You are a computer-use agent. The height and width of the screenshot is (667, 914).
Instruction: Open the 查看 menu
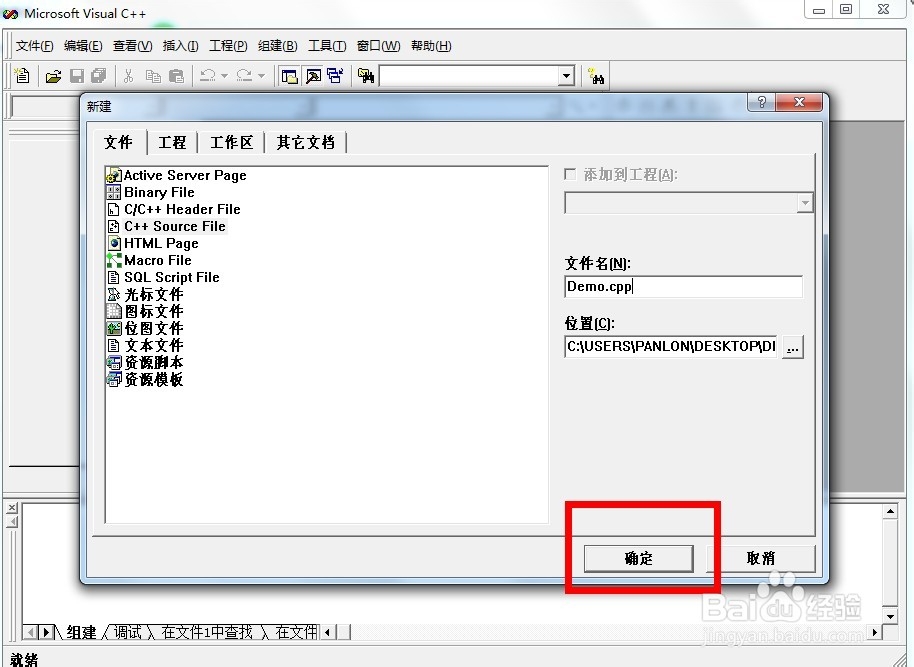(132, 45)
